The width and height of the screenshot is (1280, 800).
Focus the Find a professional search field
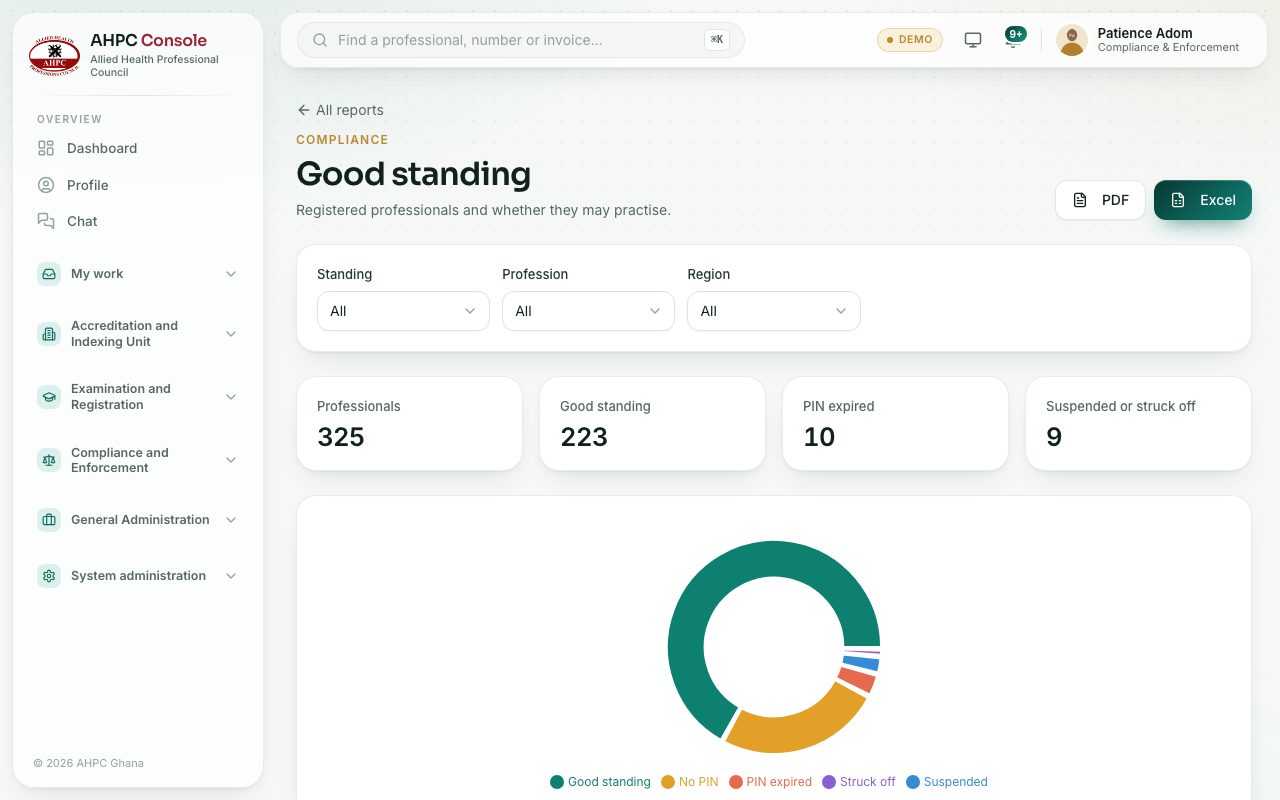coord(521,40)
